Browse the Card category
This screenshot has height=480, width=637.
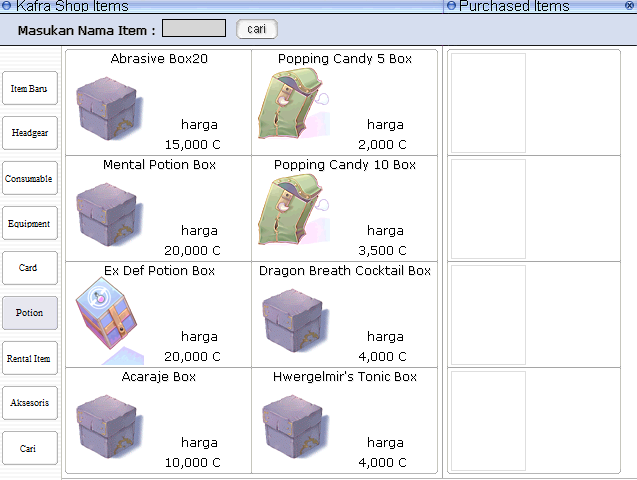click(x=29, y=268)
